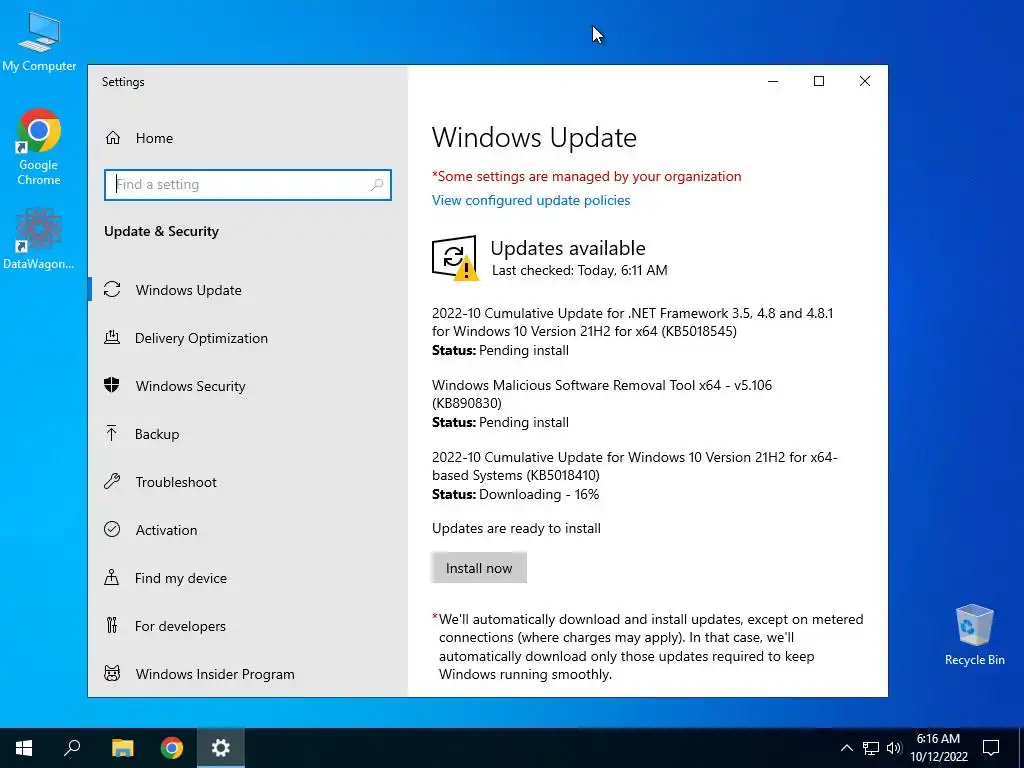The width and height of the screenshot is (1024, 768).
Task: Click the Downloading - 16% status
Action: (x=539, y=494)
